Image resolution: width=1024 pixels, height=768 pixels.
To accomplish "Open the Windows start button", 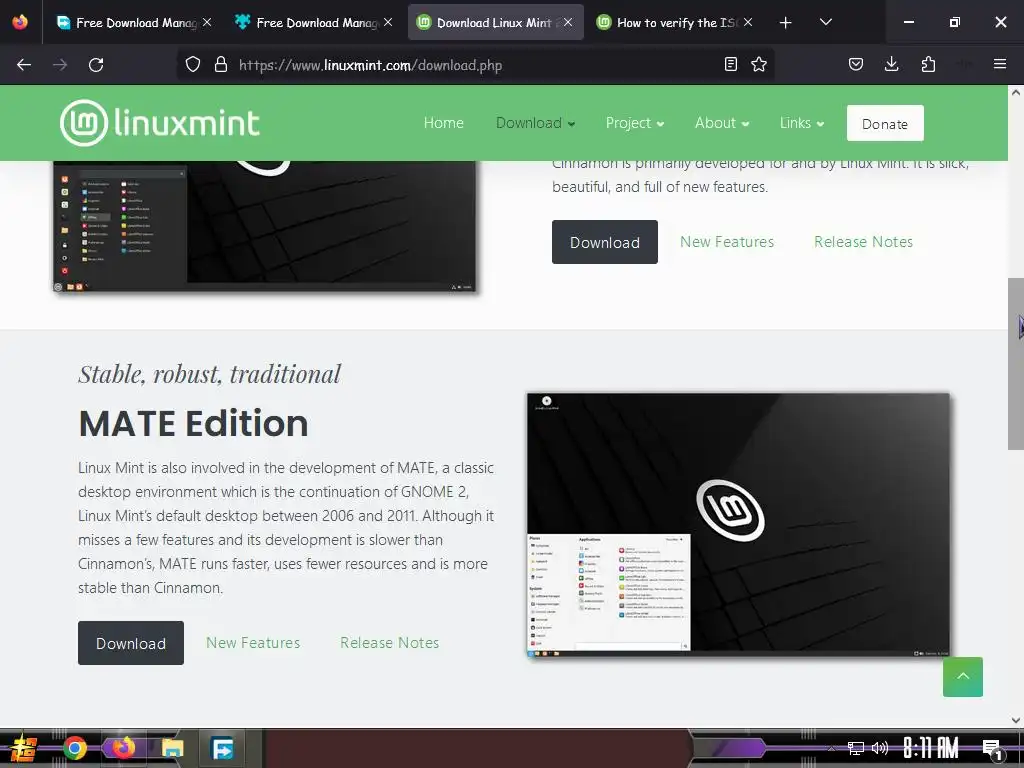I will click(x=24, y=748).
